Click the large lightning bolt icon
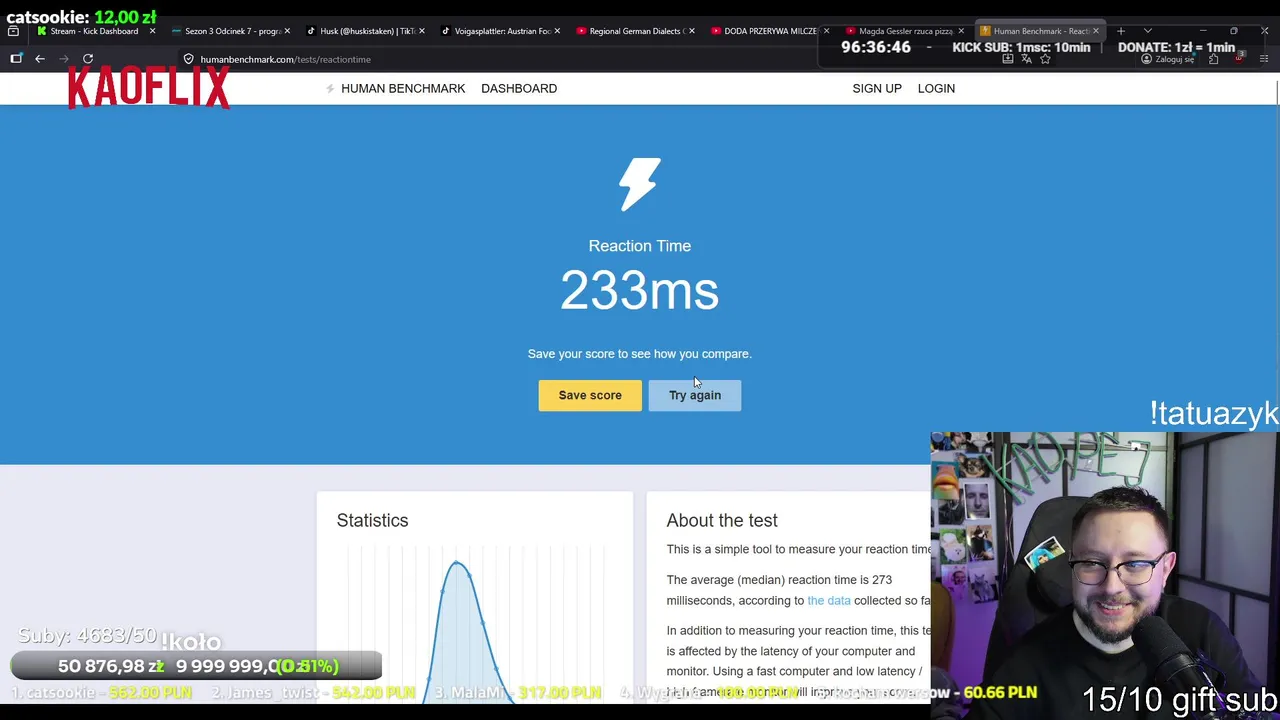The image size is (1280, 720). (639, 184)
